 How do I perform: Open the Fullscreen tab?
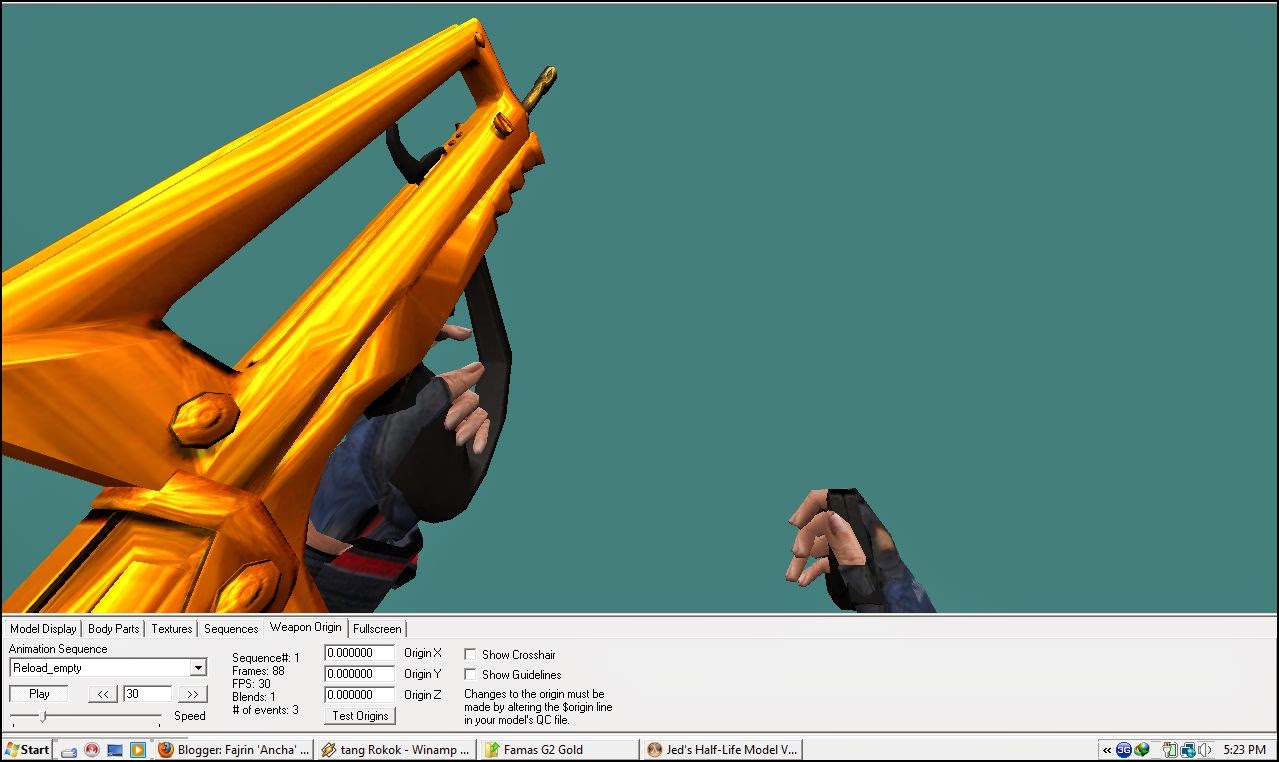(377, 629)
